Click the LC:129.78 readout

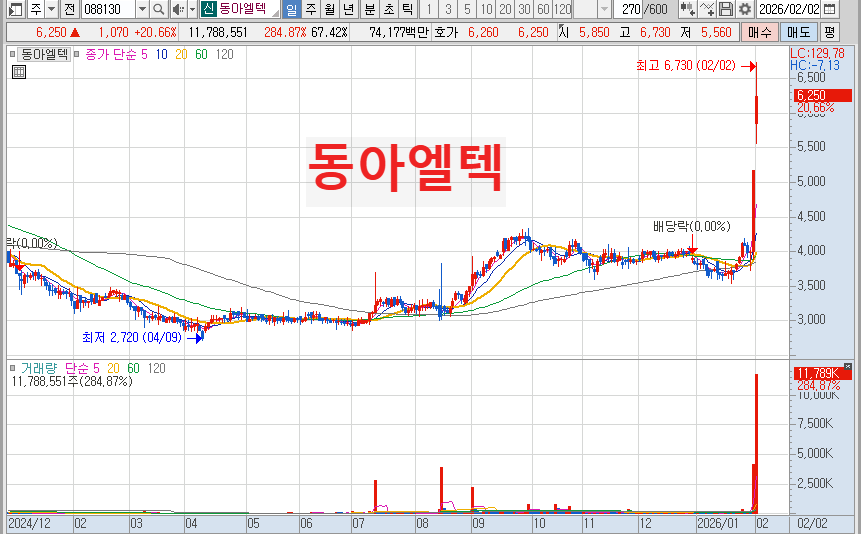[x=817, y=53]
